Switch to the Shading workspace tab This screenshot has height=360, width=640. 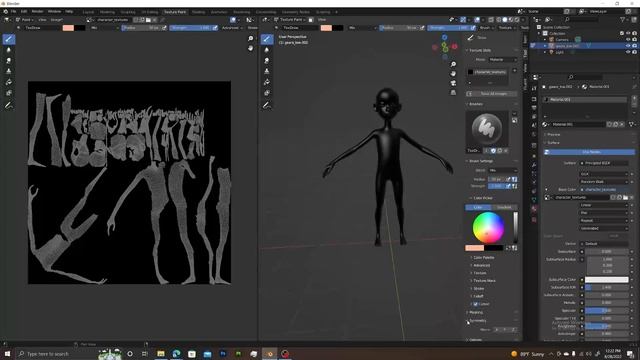point(199,12)
